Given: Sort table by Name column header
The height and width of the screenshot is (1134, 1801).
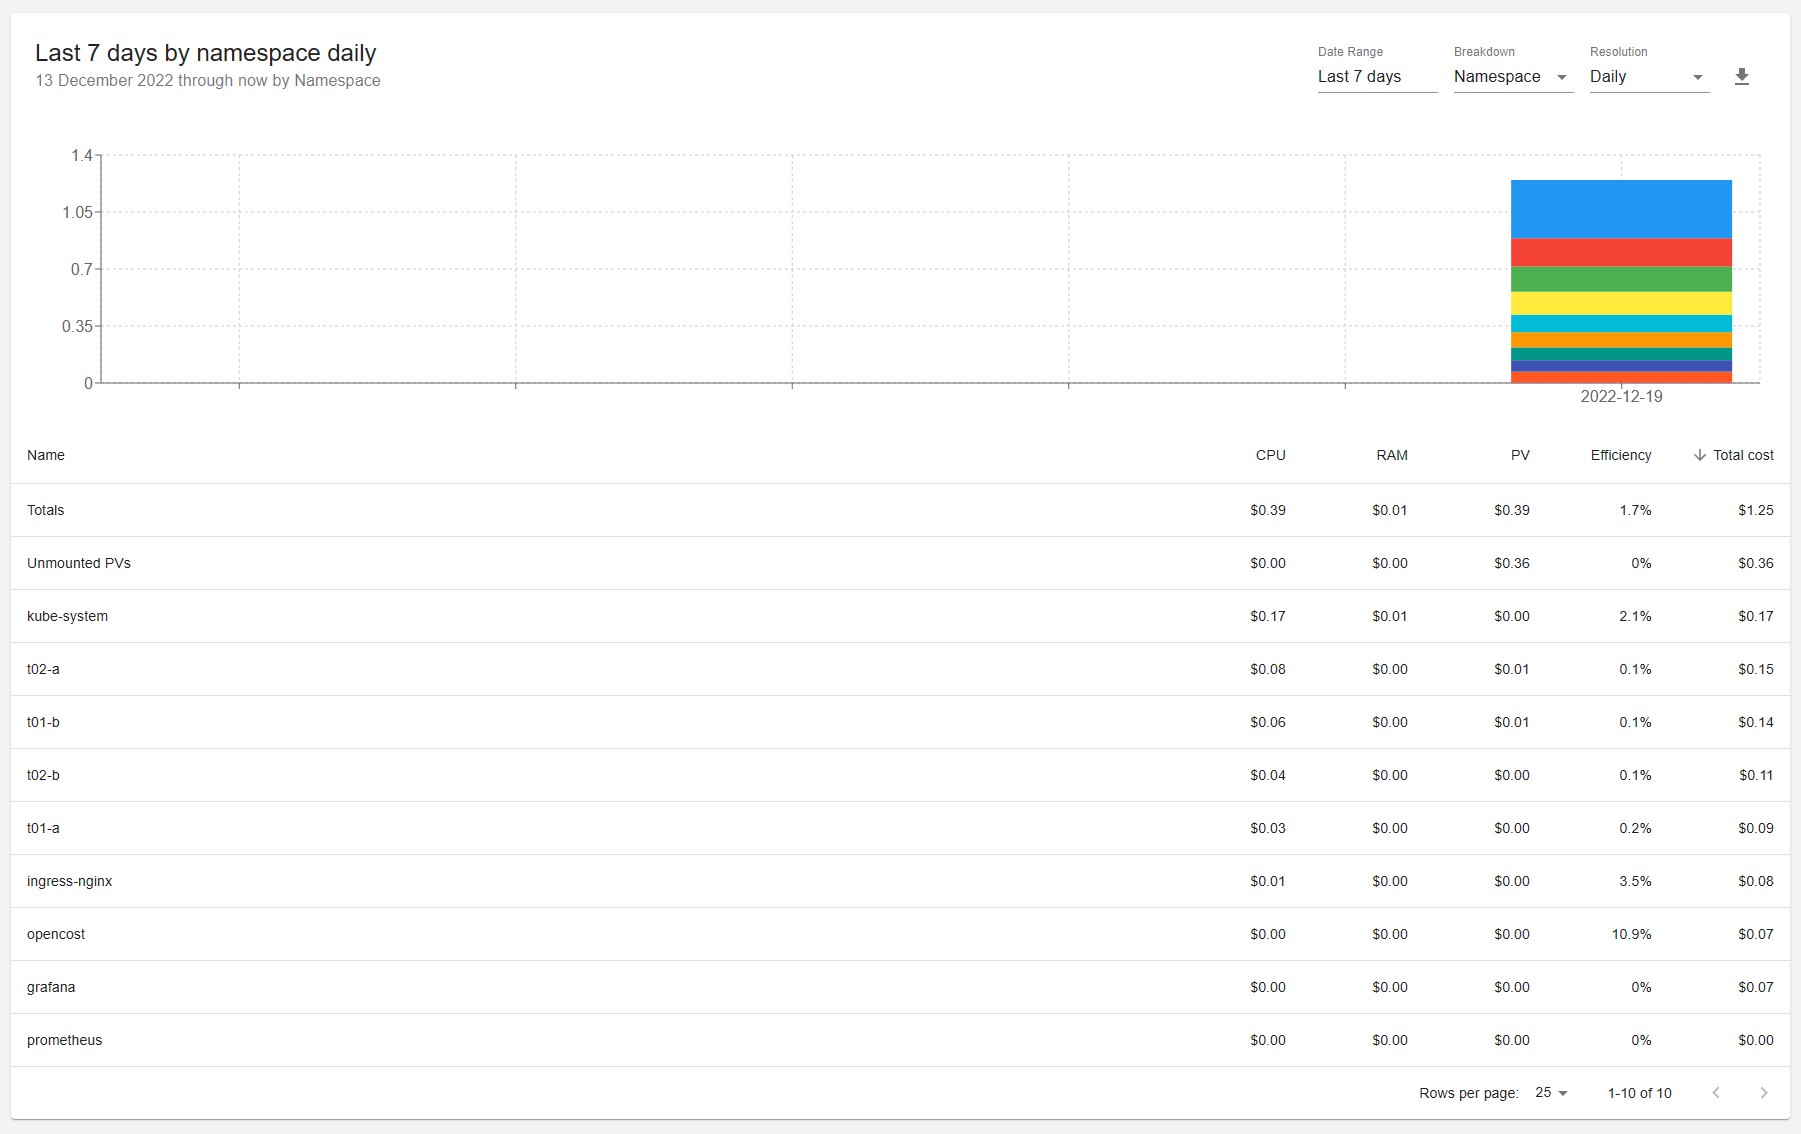Looking at the screenshot, I should pyautogui.click(x=46, y=455).
